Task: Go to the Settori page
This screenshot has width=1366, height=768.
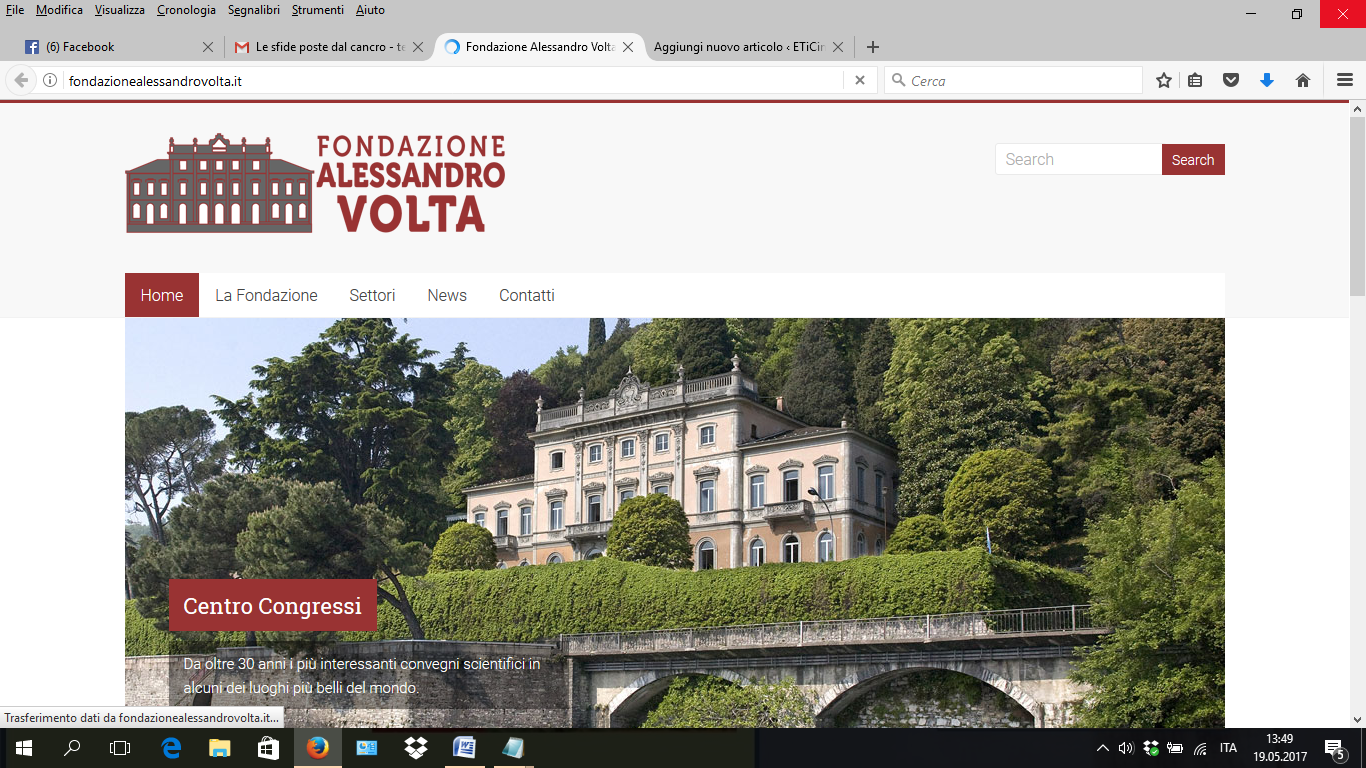Action: [372, 296]
